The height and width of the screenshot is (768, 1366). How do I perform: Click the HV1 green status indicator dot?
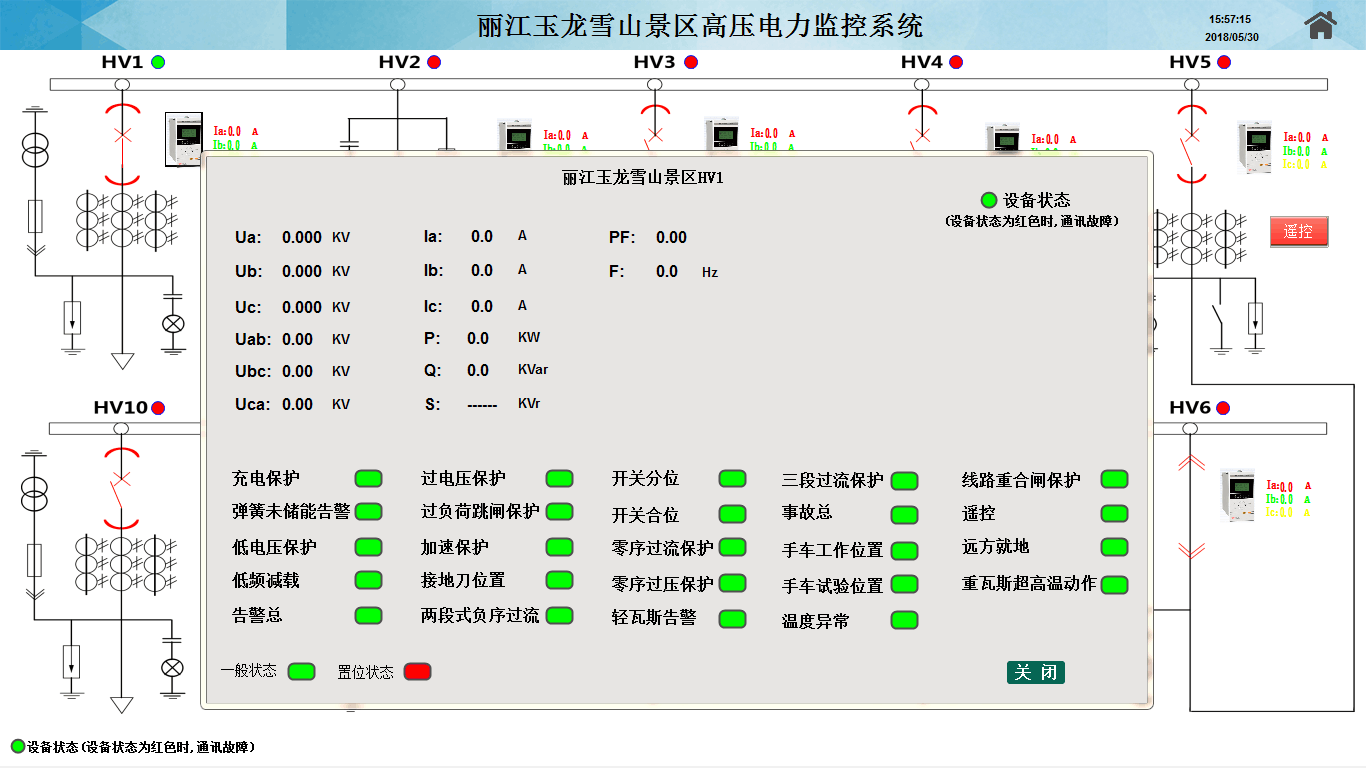coord(158,62)
